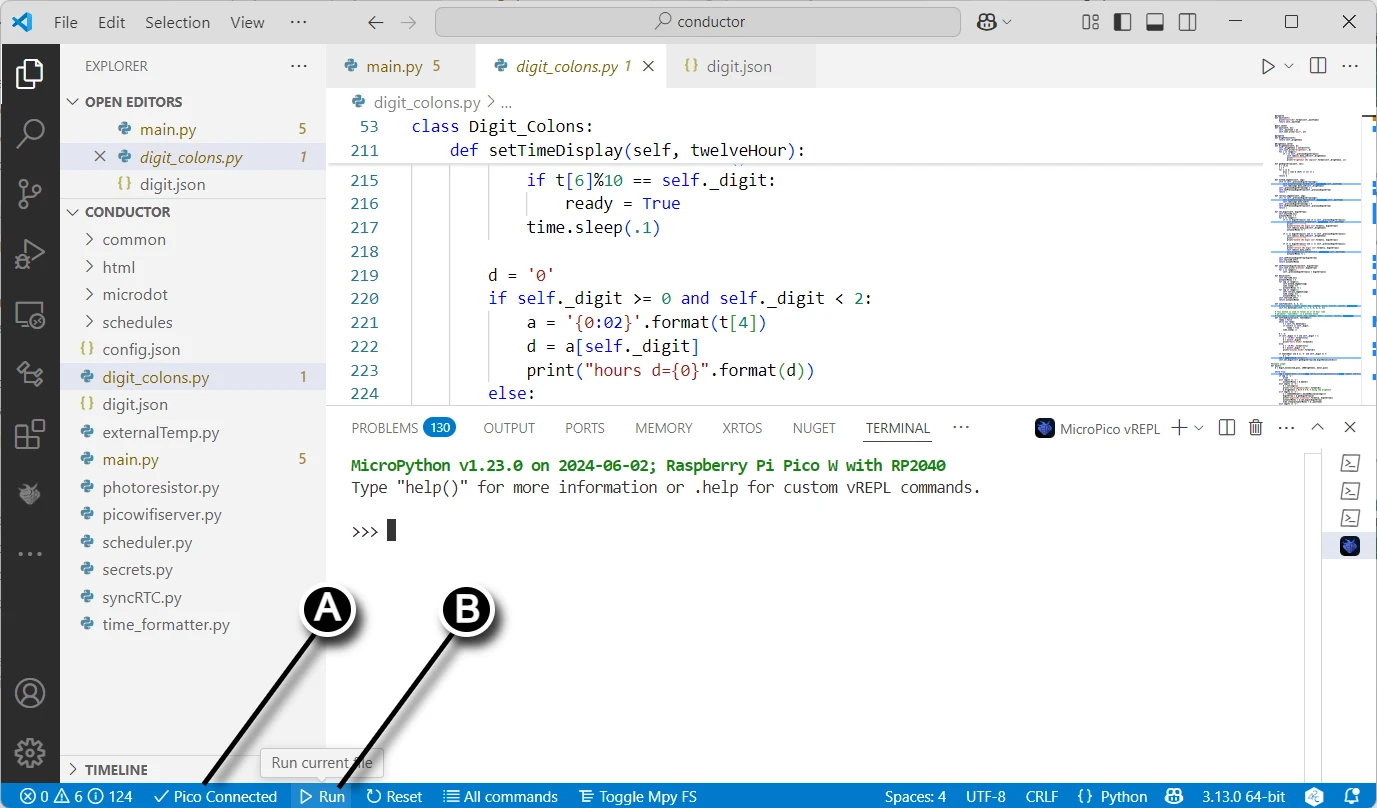
Task: Expand the common folder
Action: 134,240
